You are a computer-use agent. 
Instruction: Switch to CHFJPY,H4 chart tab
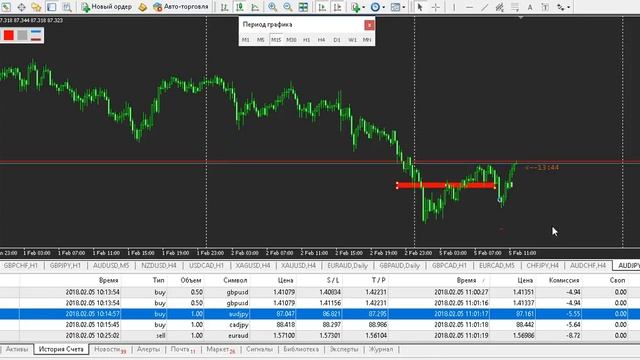pyautogui.click(x=542, y=265)
